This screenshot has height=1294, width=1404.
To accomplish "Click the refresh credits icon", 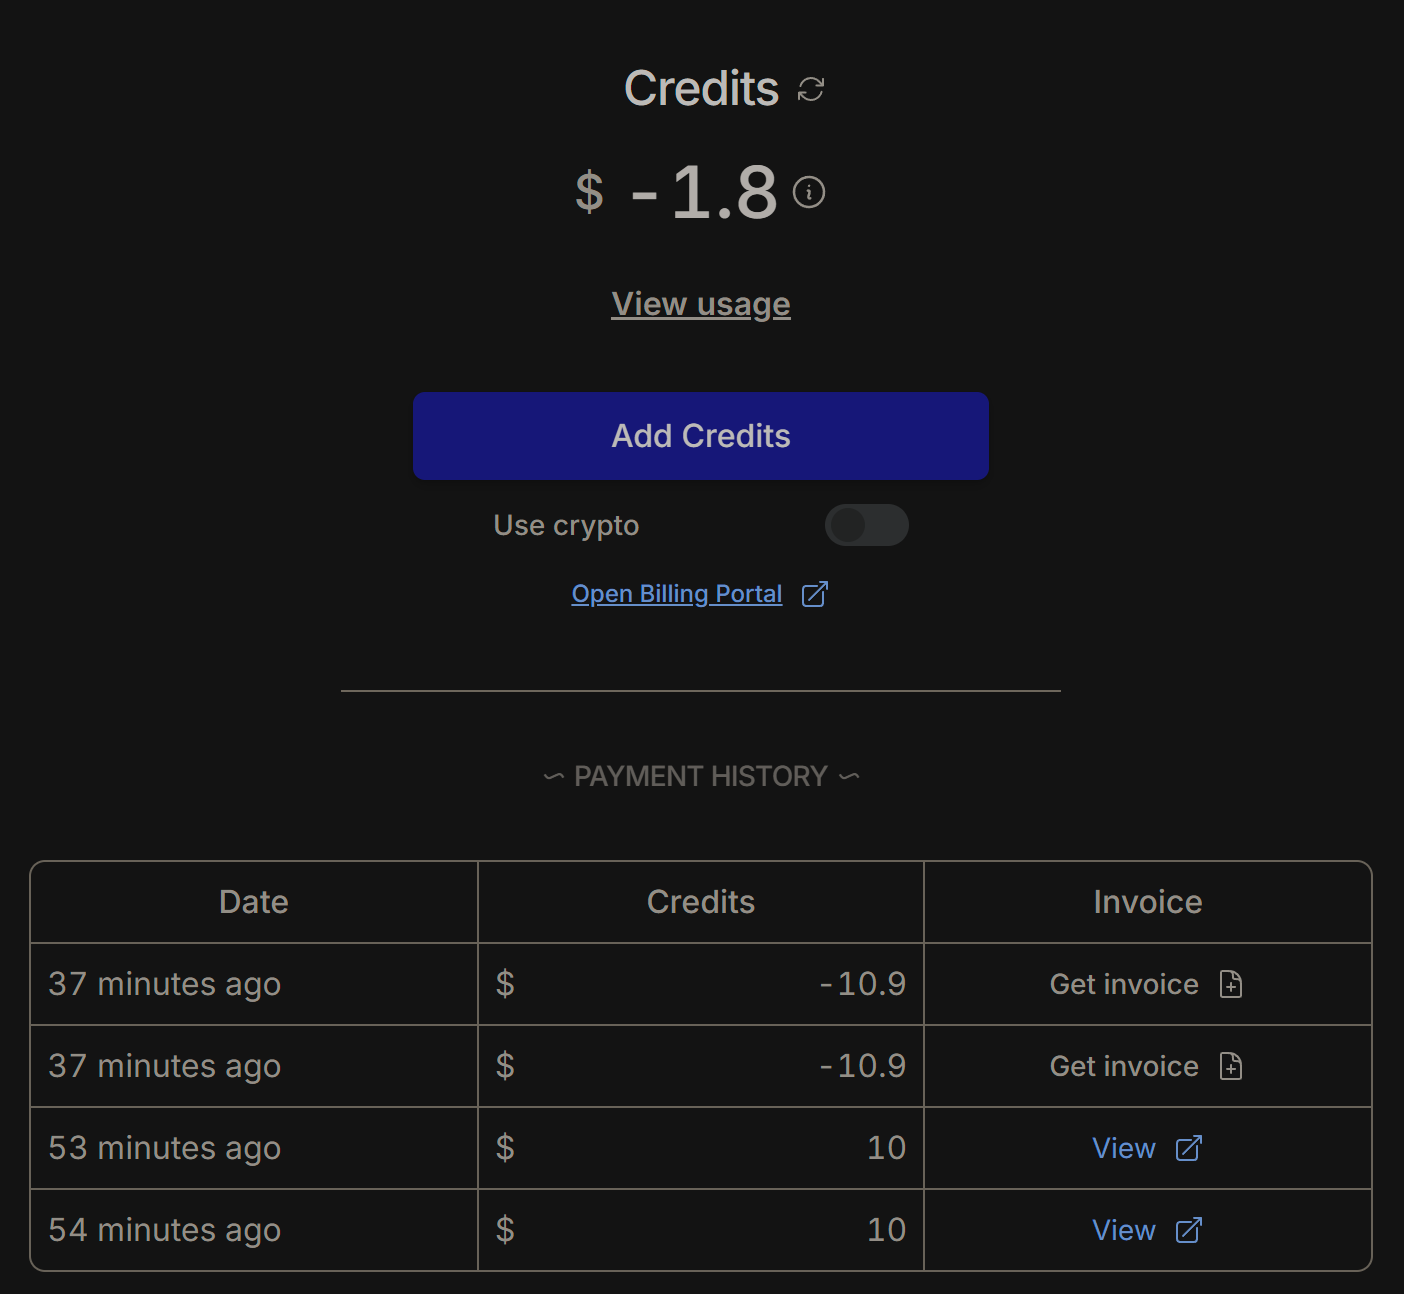I will [x=811, y=90].
